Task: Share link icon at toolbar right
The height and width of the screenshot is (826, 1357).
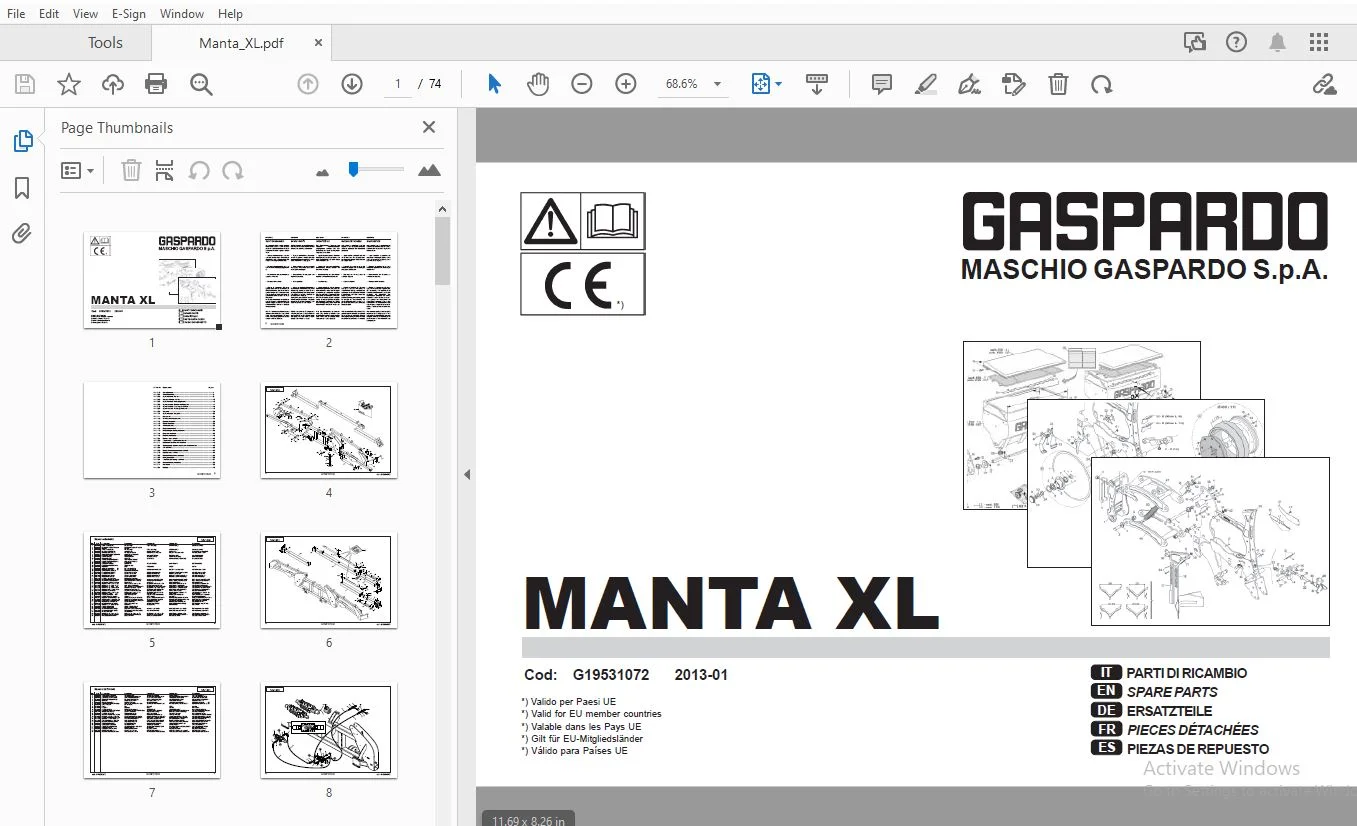Action: (x=1324, y=85)
